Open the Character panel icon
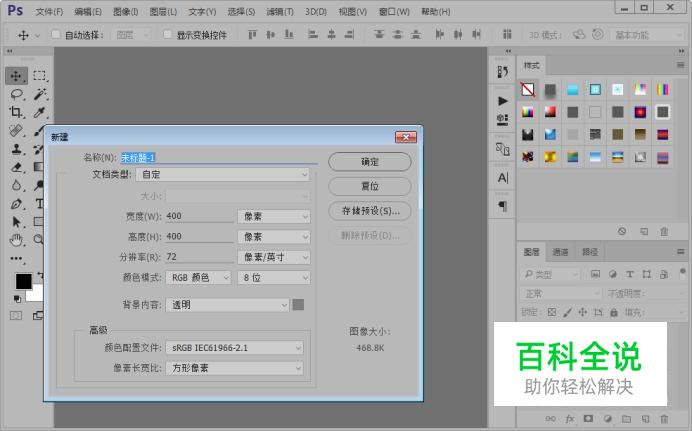692x431 pixels. click(502, 177)
